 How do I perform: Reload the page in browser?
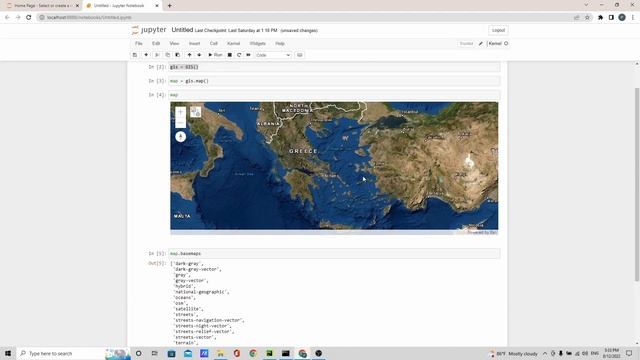pos(29,18)
